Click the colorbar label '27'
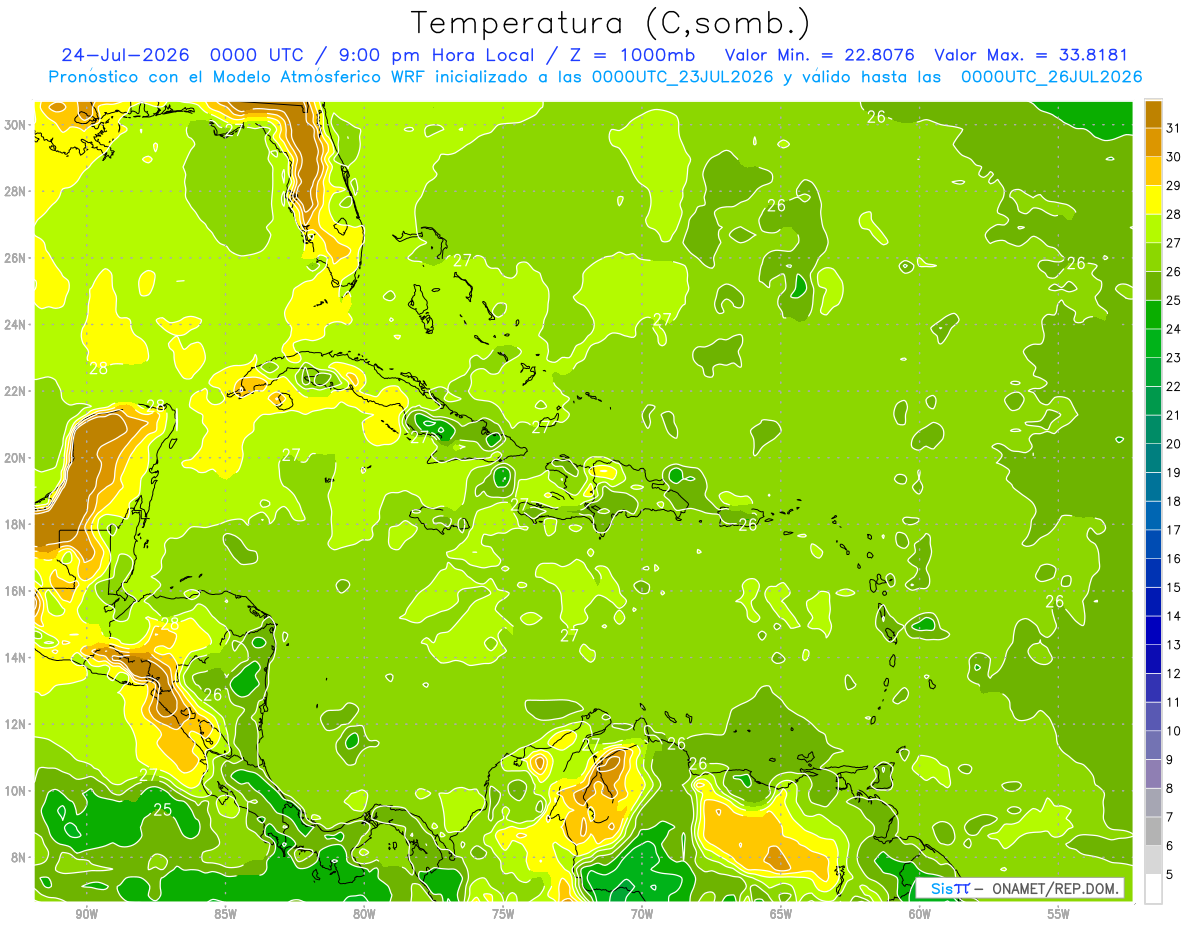1200x927 pixels. click(1174, 243)
